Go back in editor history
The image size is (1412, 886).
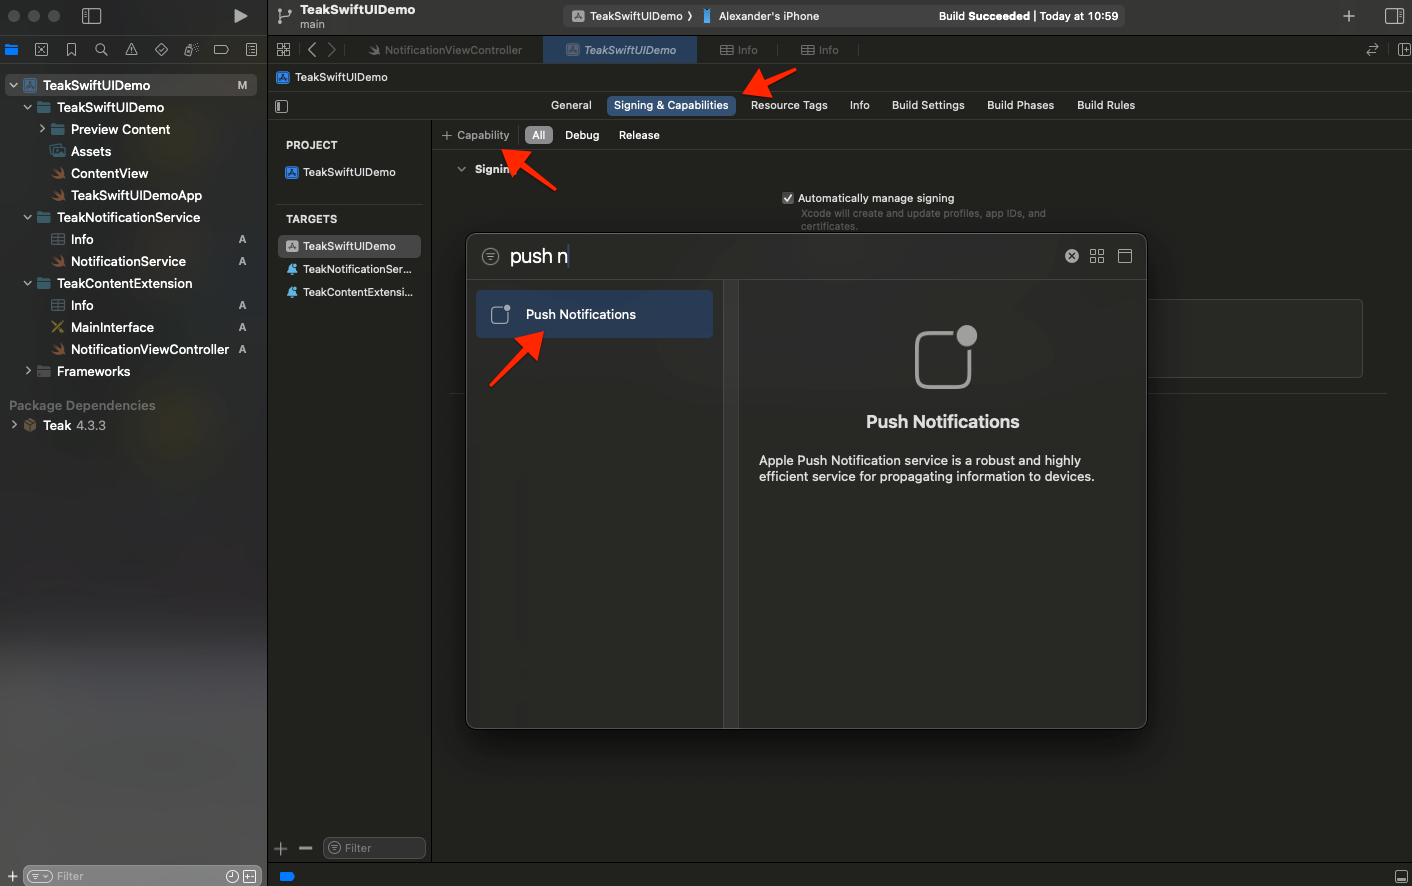[312, 49]
